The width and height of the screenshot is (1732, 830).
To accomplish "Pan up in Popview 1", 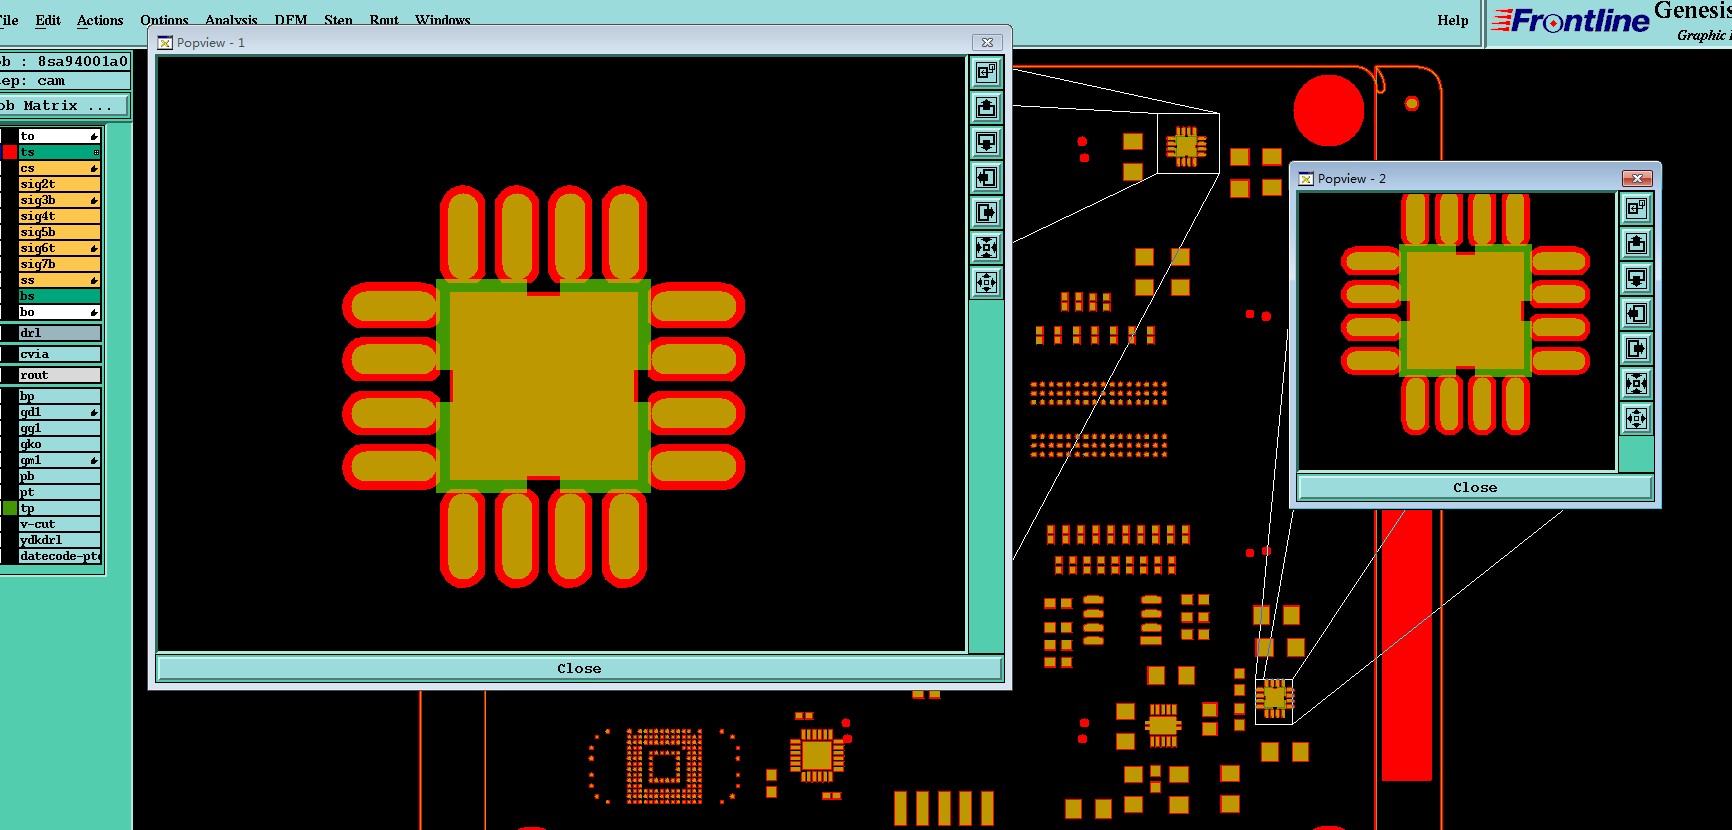I will (986, 107).
